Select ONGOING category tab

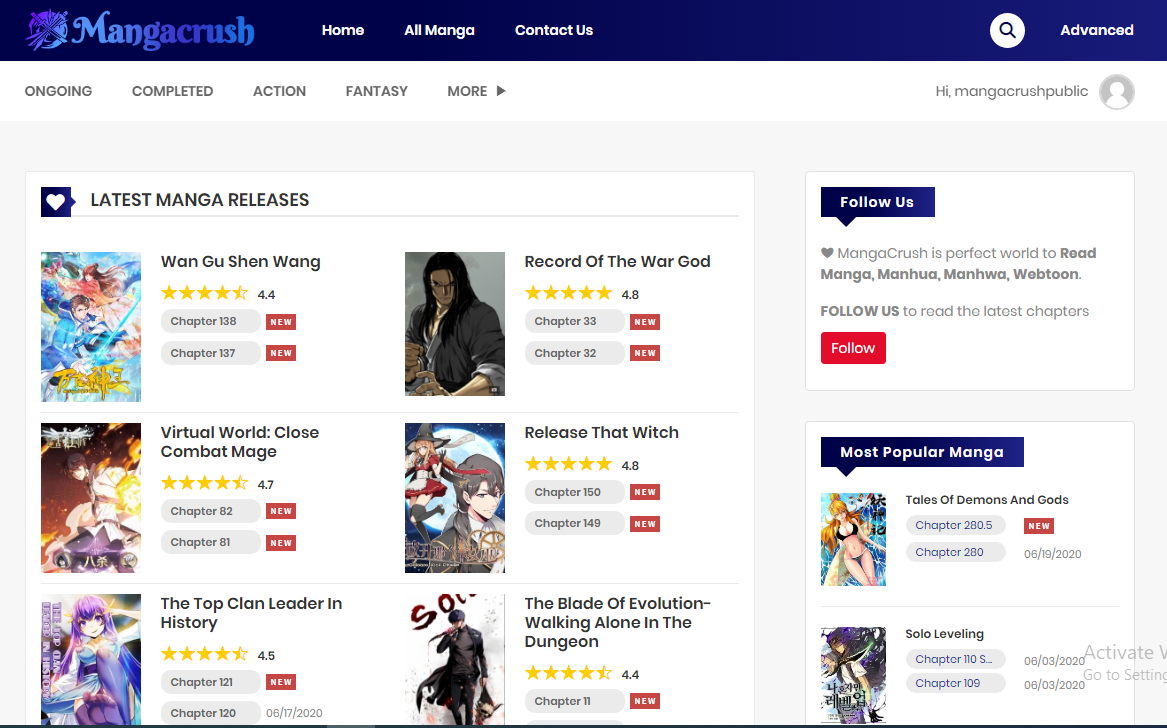pyautogui.click(x=58, y=91)
